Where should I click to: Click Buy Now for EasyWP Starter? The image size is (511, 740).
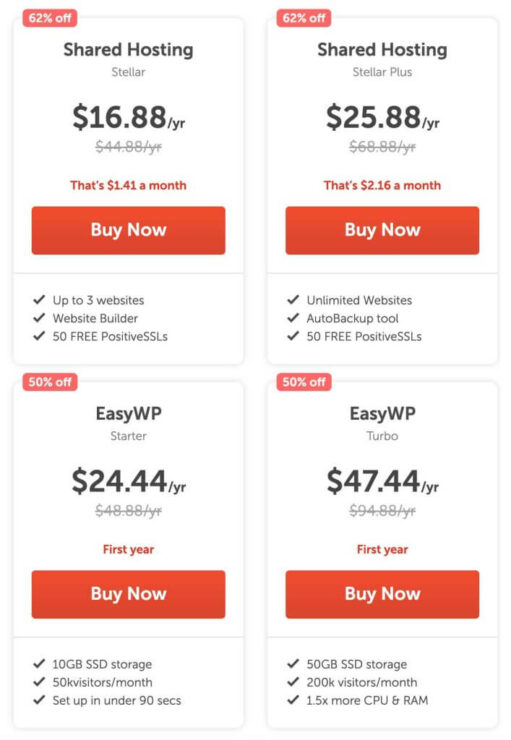pyautogui.click(x=128, y=594)
